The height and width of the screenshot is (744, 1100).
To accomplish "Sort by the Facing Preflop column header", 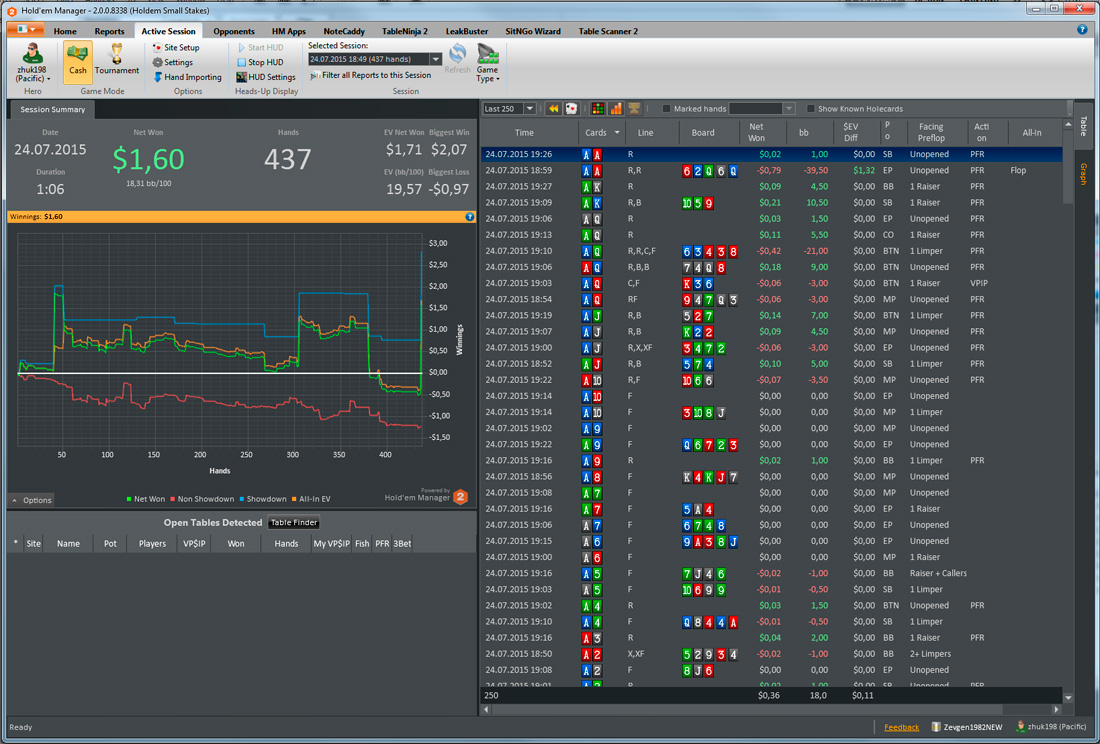I will [931, 133].
